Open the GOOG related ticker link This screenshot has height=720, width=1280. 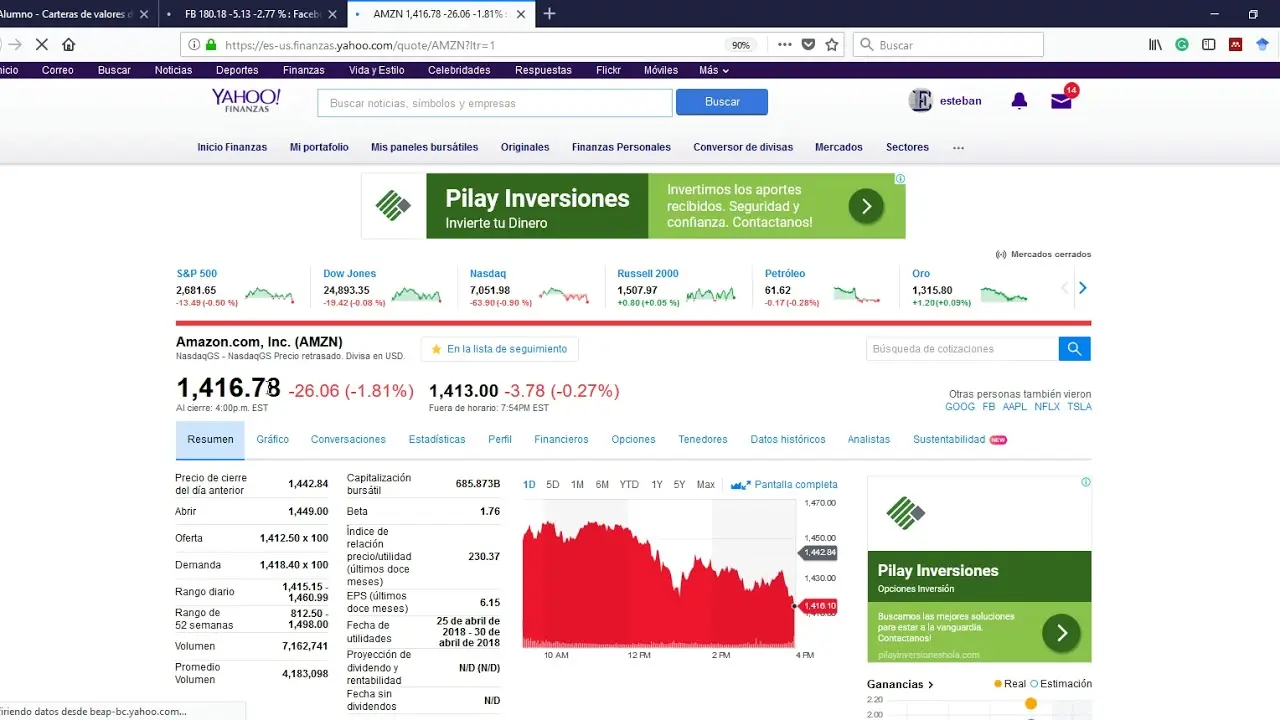960,407
